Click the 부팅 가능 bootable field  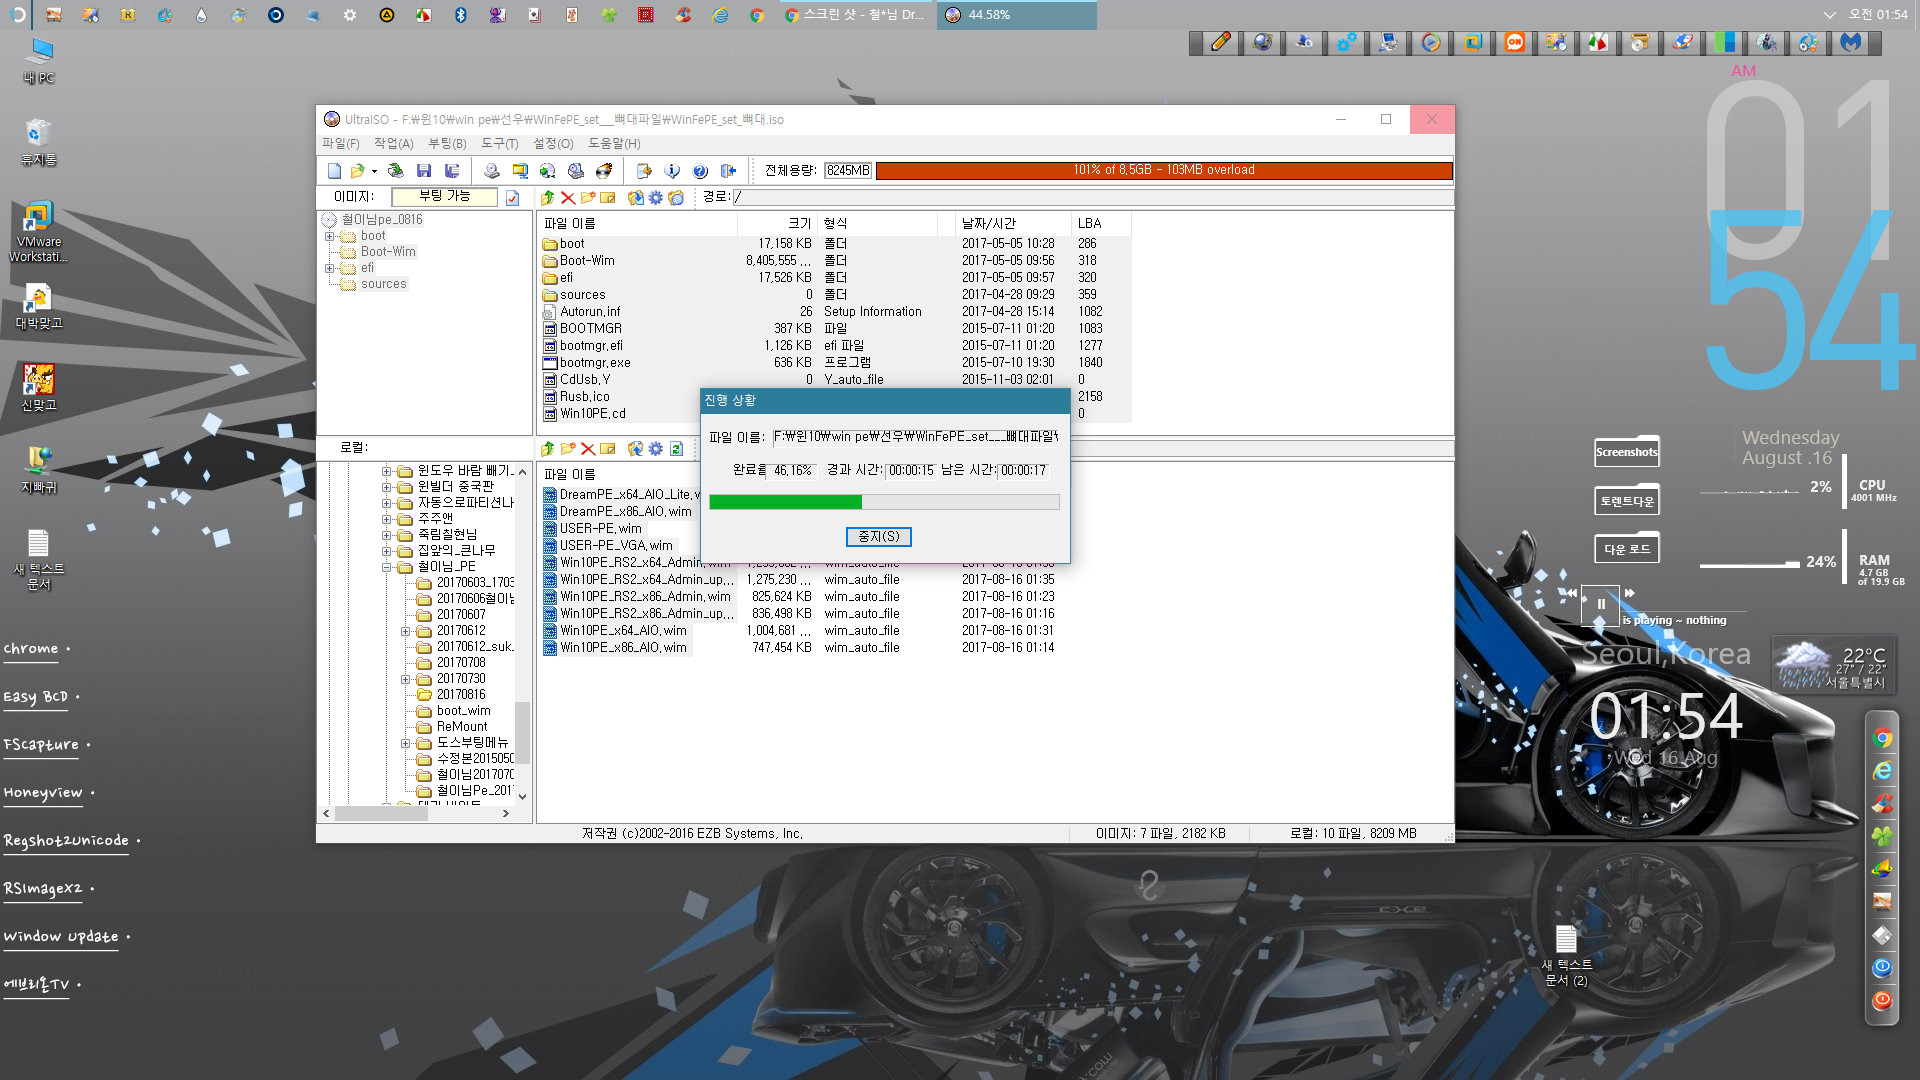[444, 197]
